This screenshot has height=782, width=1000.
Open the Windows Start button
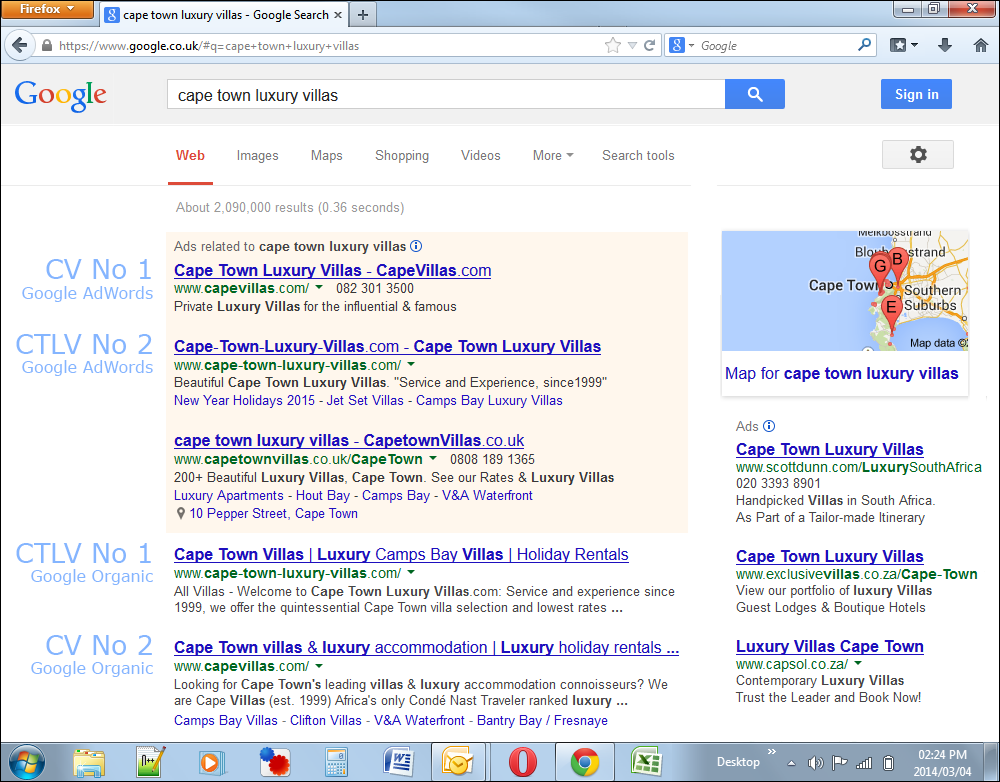point(27,762)
